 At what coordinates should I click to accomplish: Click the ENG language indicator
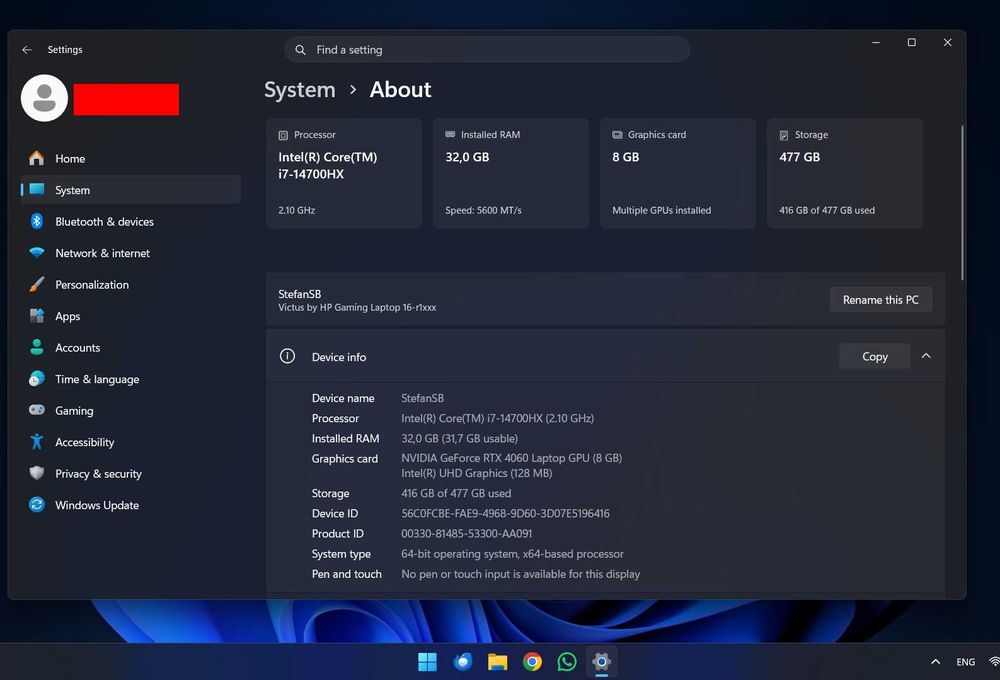tap(966, 662)
